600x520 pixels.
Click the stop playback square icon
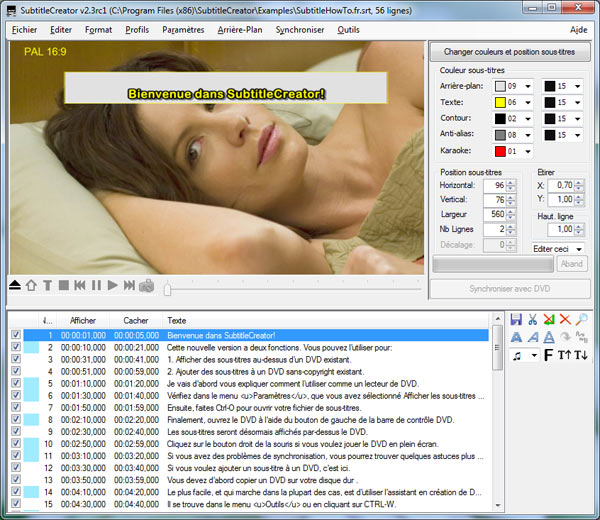click(x=64, y=285)
